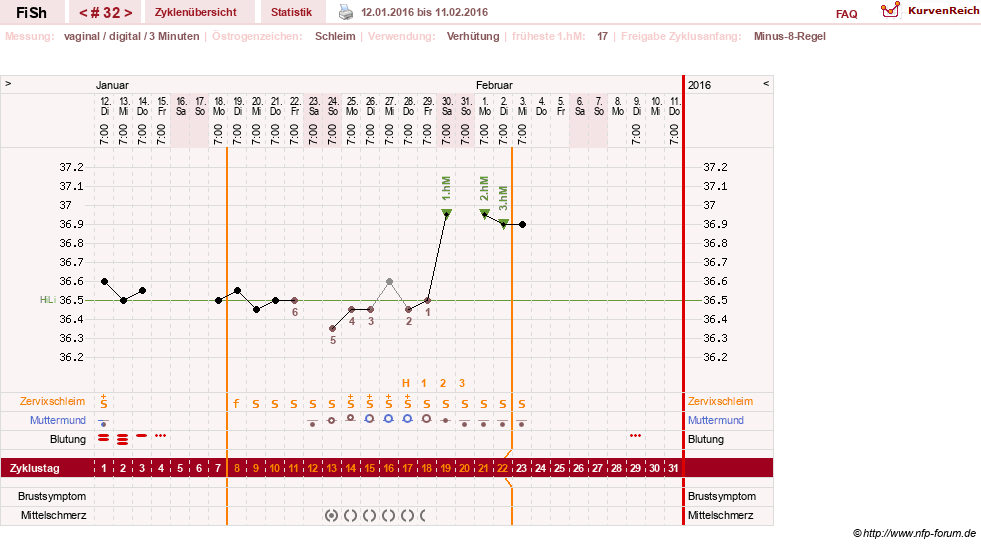981x545 pixels.
Task: Click Muttermund circle on cycle day 18
Action: click(426, 419)
